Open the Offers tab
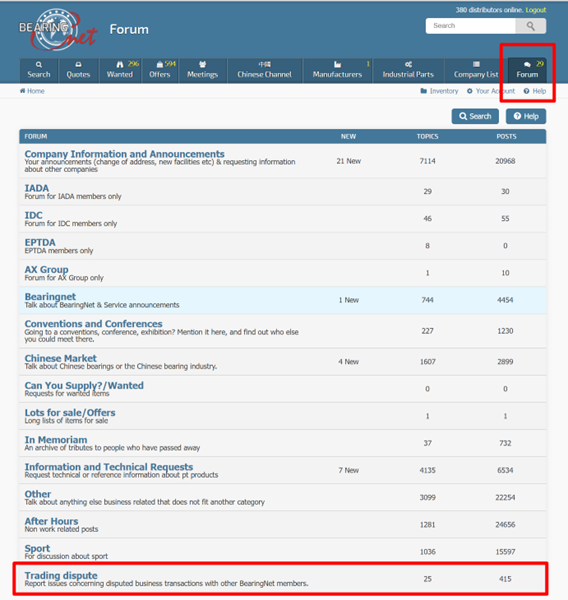Screen dimensions: 568x600 [x=160, y=70]
